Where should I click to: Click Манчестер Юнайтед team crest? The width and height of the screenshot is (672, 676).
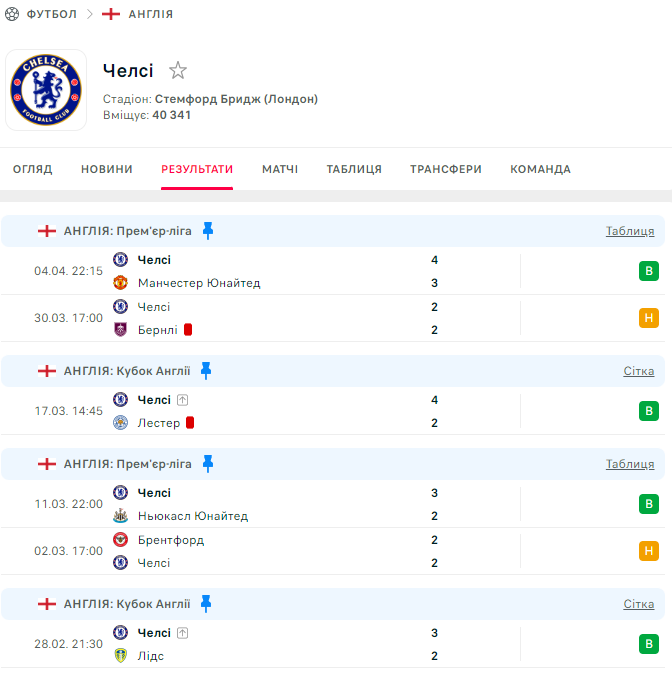pos(121,283)
